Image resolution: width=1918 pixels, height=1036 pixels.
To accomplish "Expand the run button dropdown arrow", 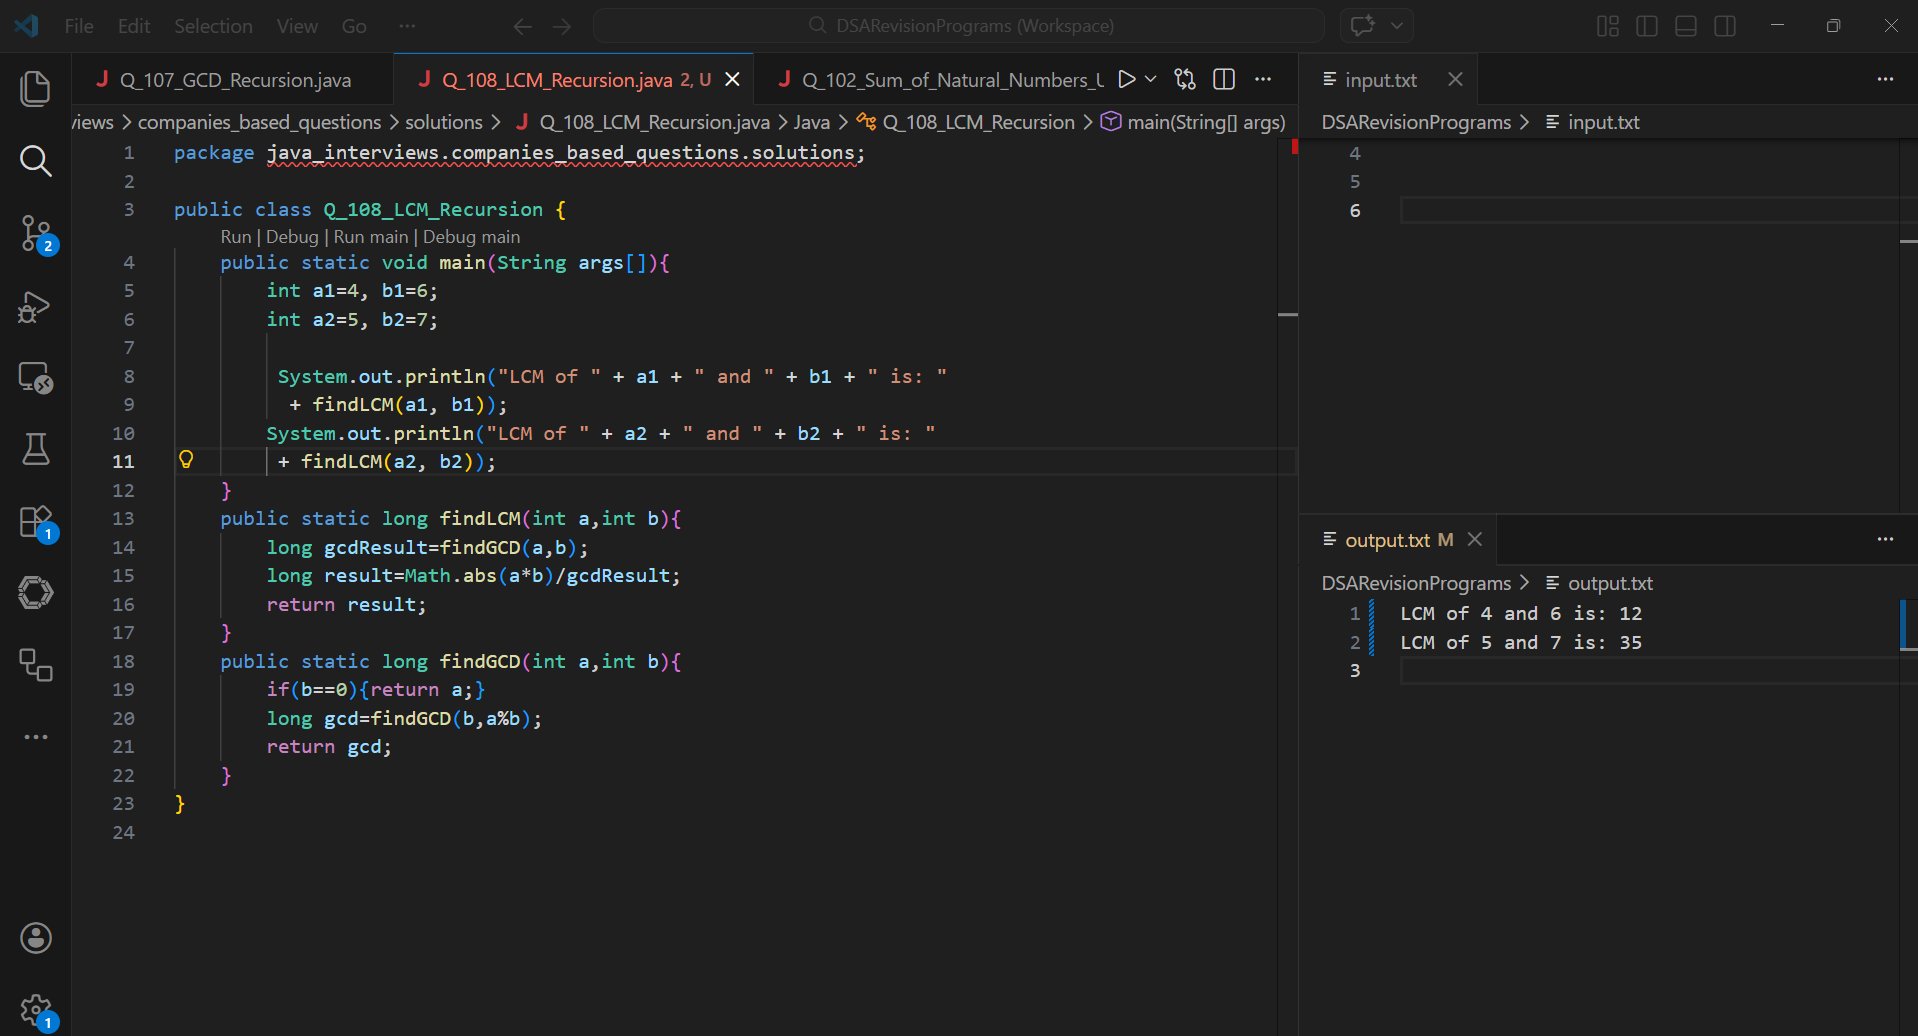I will (x=1151, y=79).
